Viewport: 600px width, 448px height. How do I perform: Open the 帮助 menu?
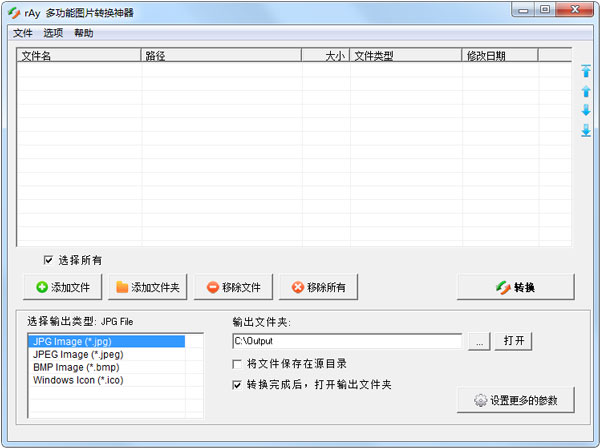tap(83, 33)
